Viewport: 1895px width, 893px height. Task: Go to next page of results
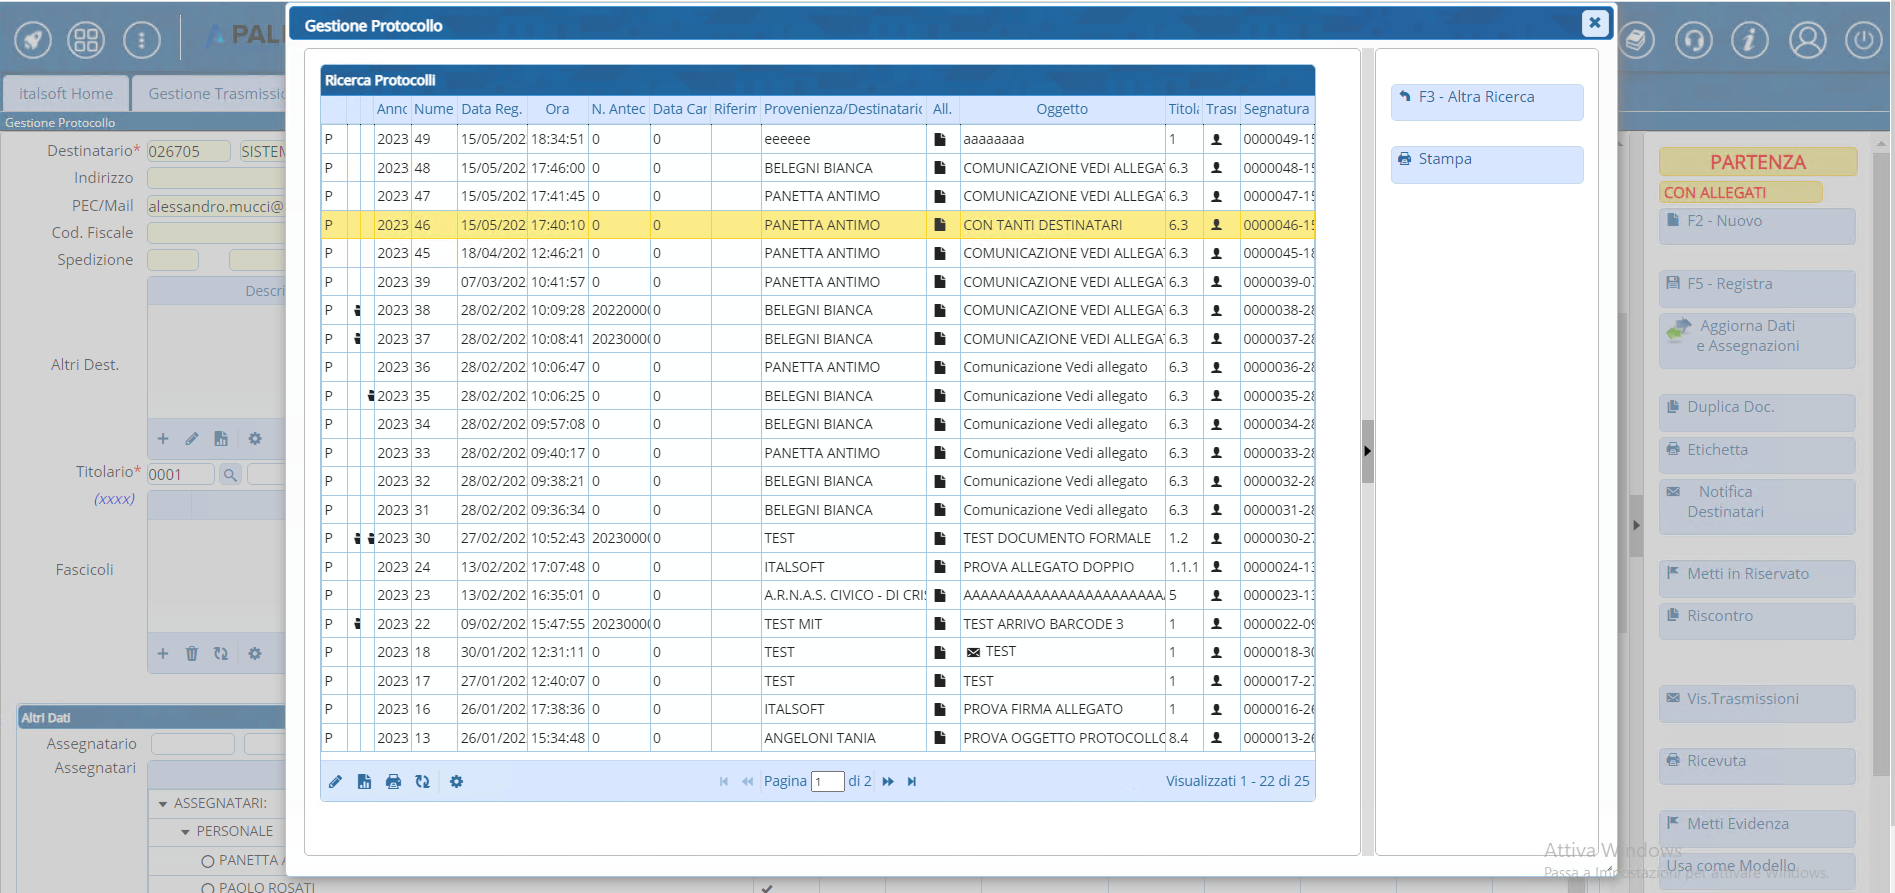tap(888, 782)
